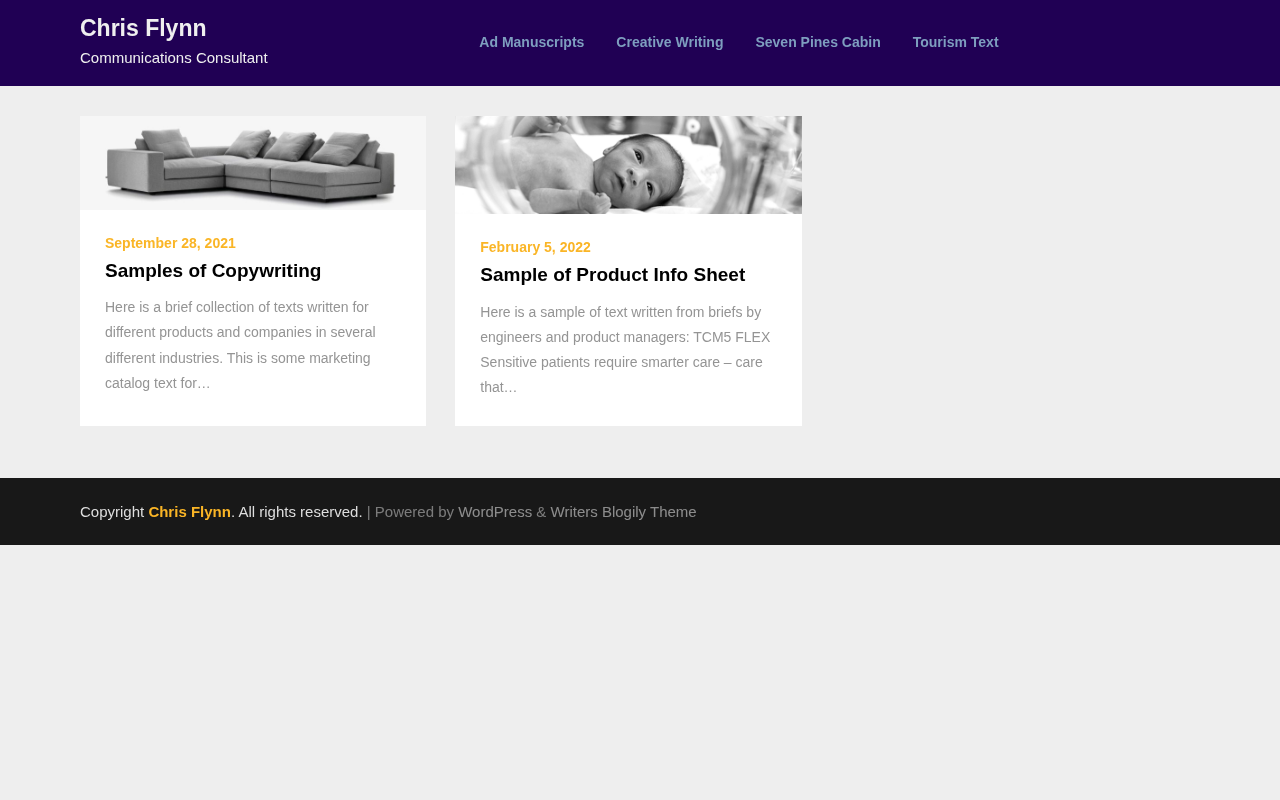
Task: Open the Ad Manuscripts menu item
Action: pyautogui.click(x=531, y=42)
